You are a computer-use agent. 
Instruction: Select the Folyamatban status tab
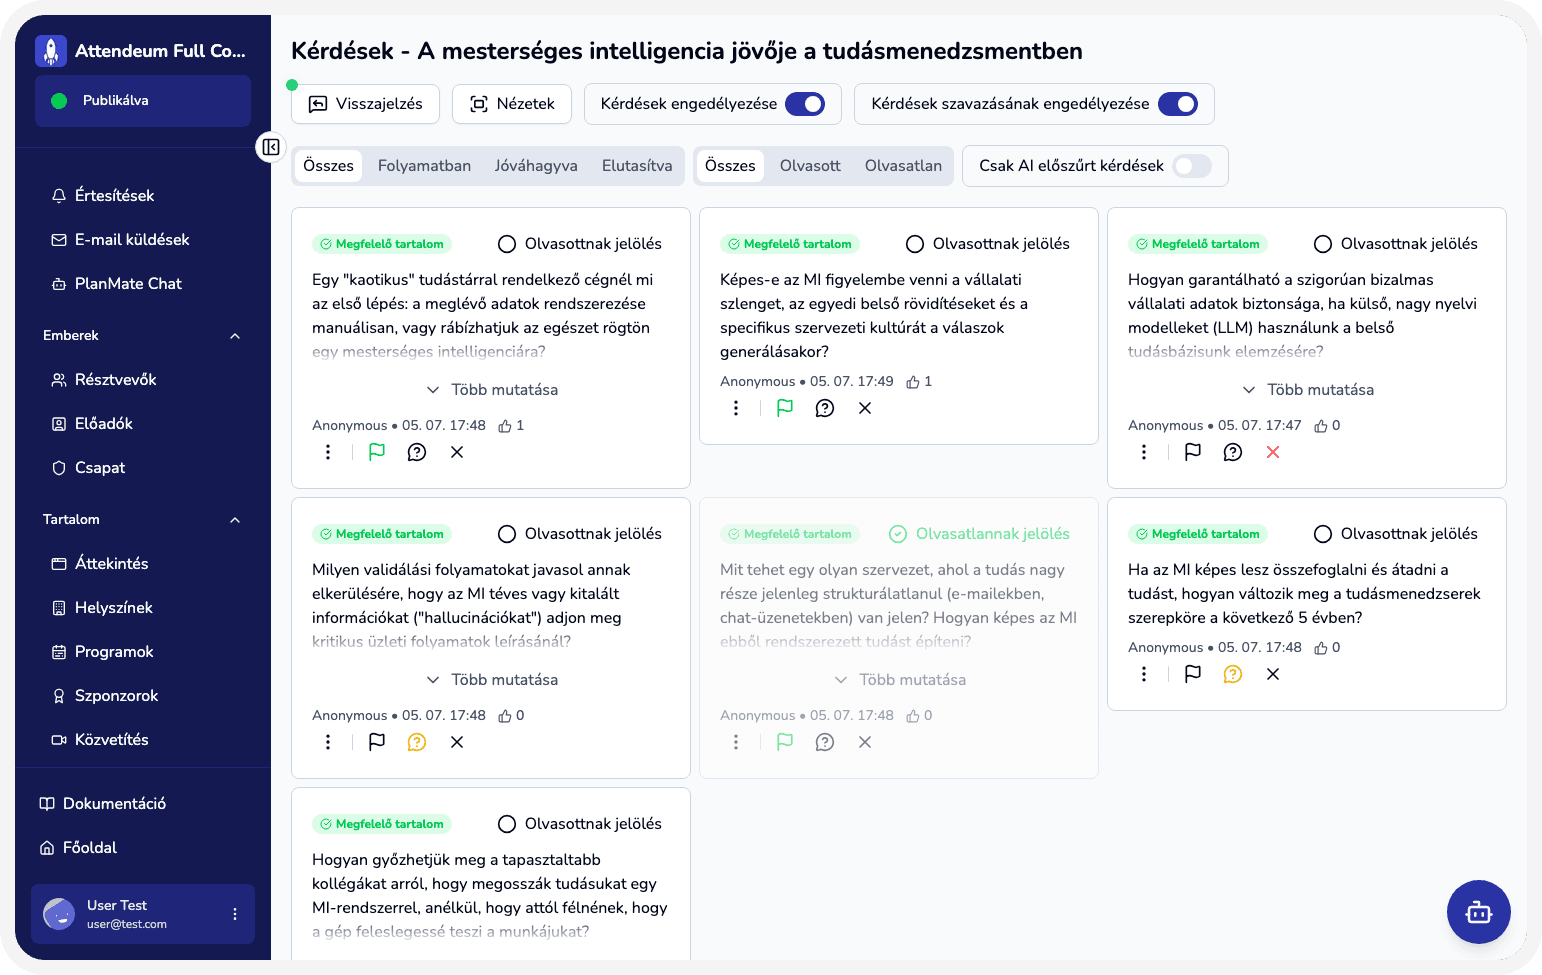(x=424, y=166)
